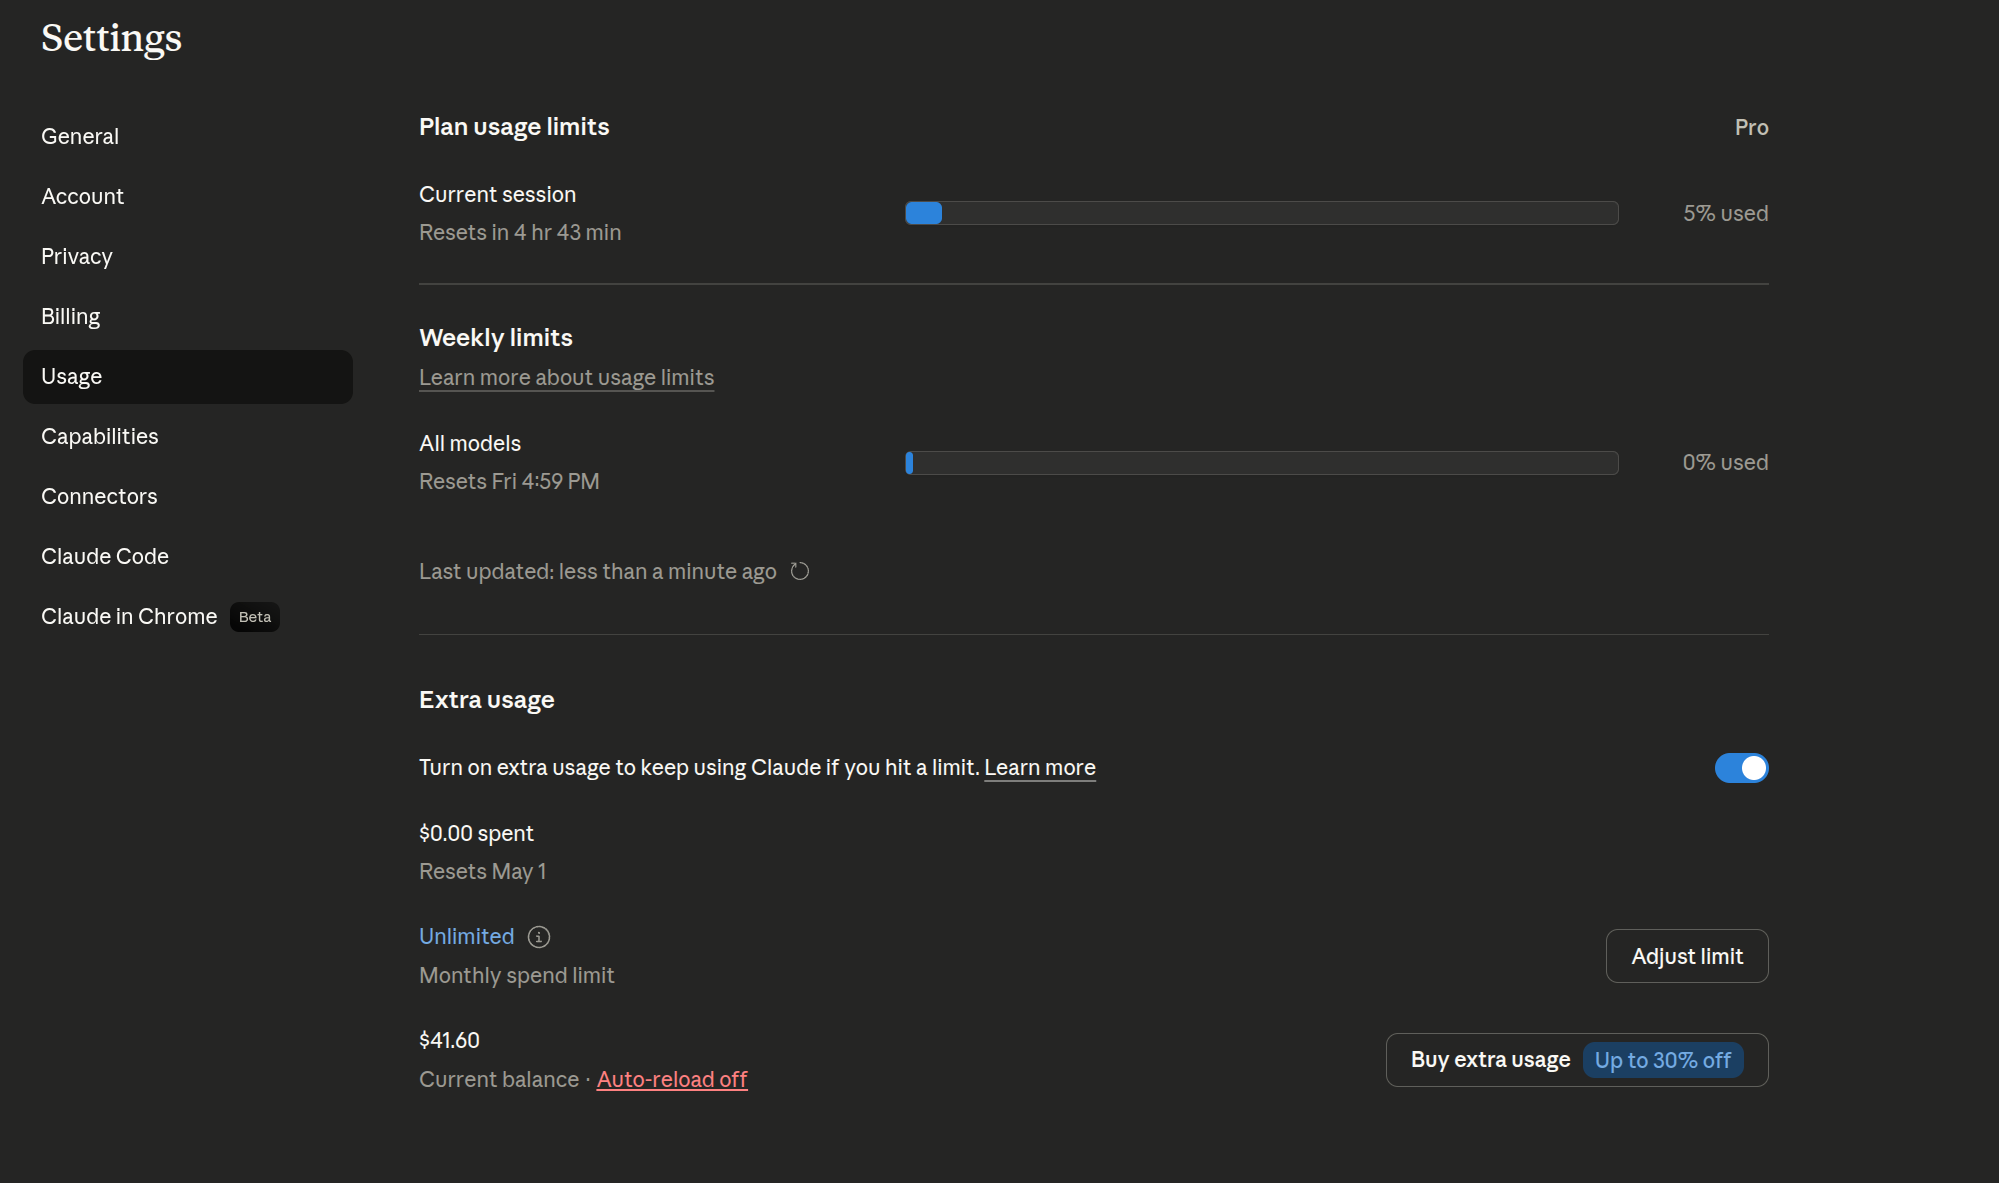
Task: Toggle the extra usage switch
Action: 1741,768
